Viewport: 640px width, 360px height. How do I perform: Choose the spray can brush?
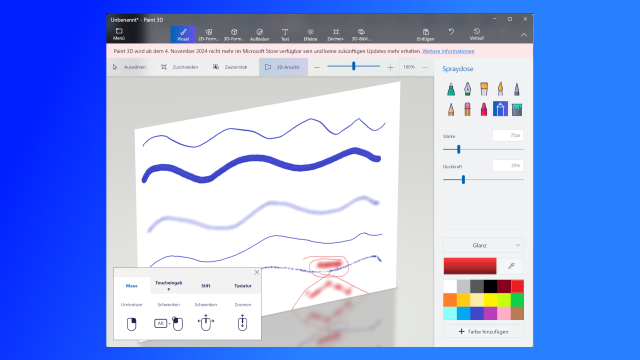(x=500, y=109)
